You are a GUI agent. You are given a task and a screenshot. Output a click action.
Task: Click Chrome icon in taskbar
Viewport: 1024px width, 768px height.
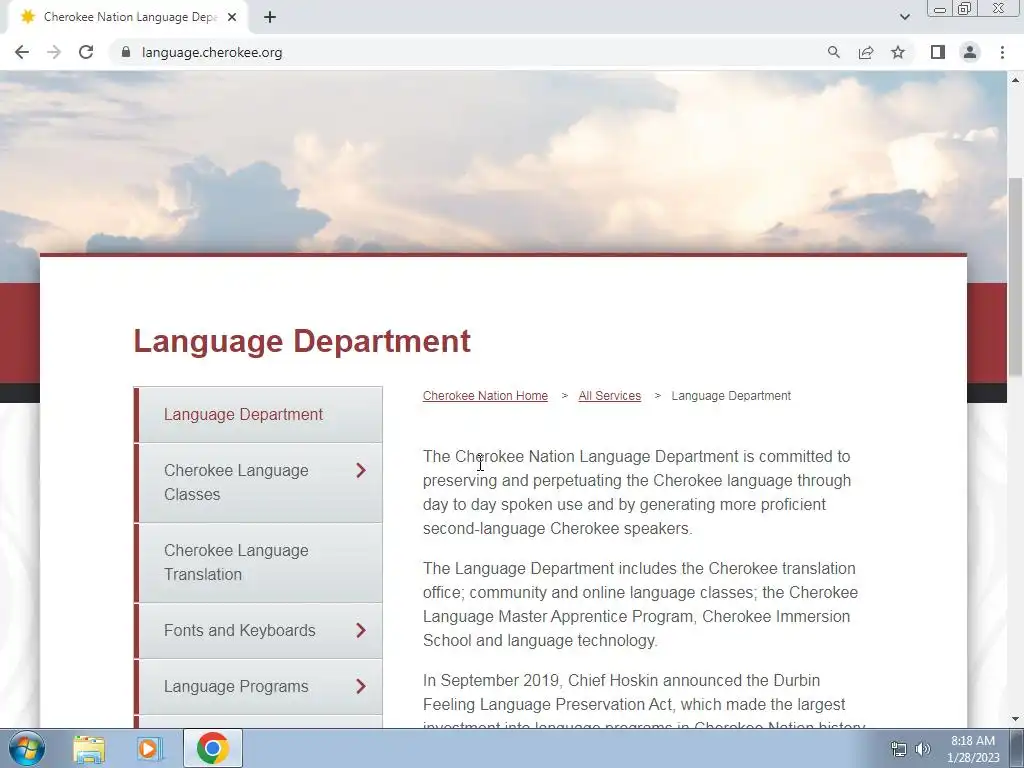(213, 748)
